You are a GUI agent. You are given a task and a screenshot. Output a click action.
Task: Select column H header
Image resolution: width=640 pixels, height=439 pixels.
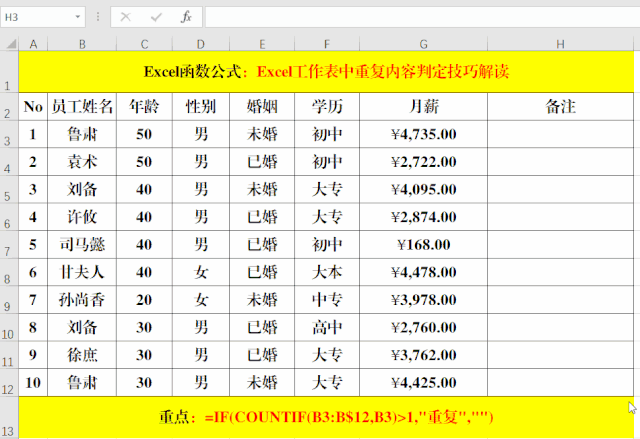[x=560, y=44]
